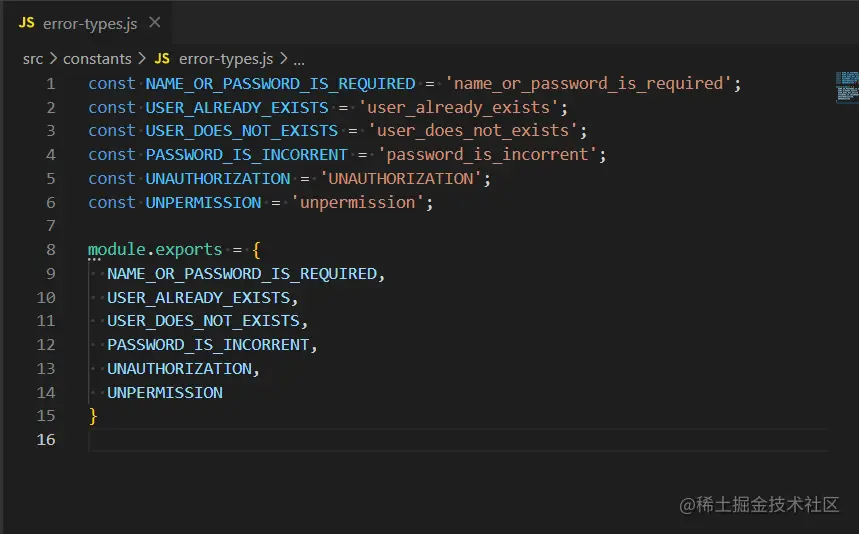Click the chevron after src in breadcrumb

click(x=53, y=58)
